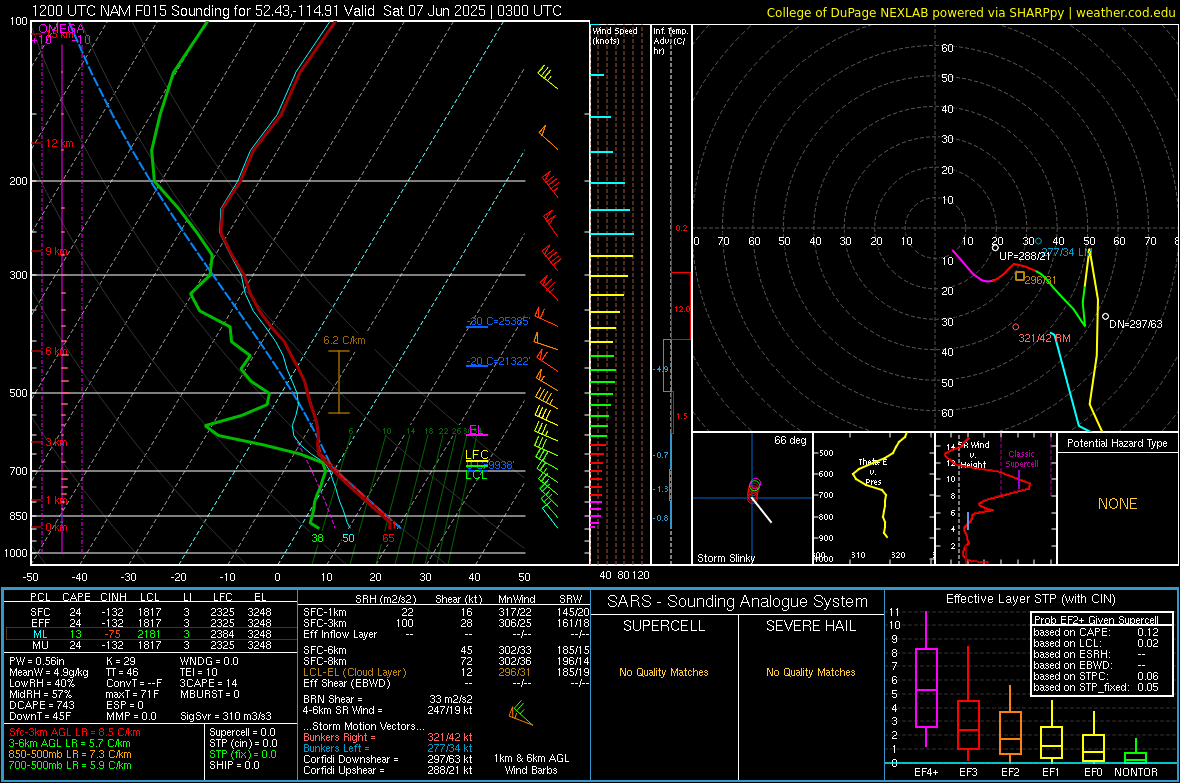The height and width of the screenshot is (783, 1180).
Task: Click the SEVERE HAIL analogue heading
Action: tap(810, 626)
